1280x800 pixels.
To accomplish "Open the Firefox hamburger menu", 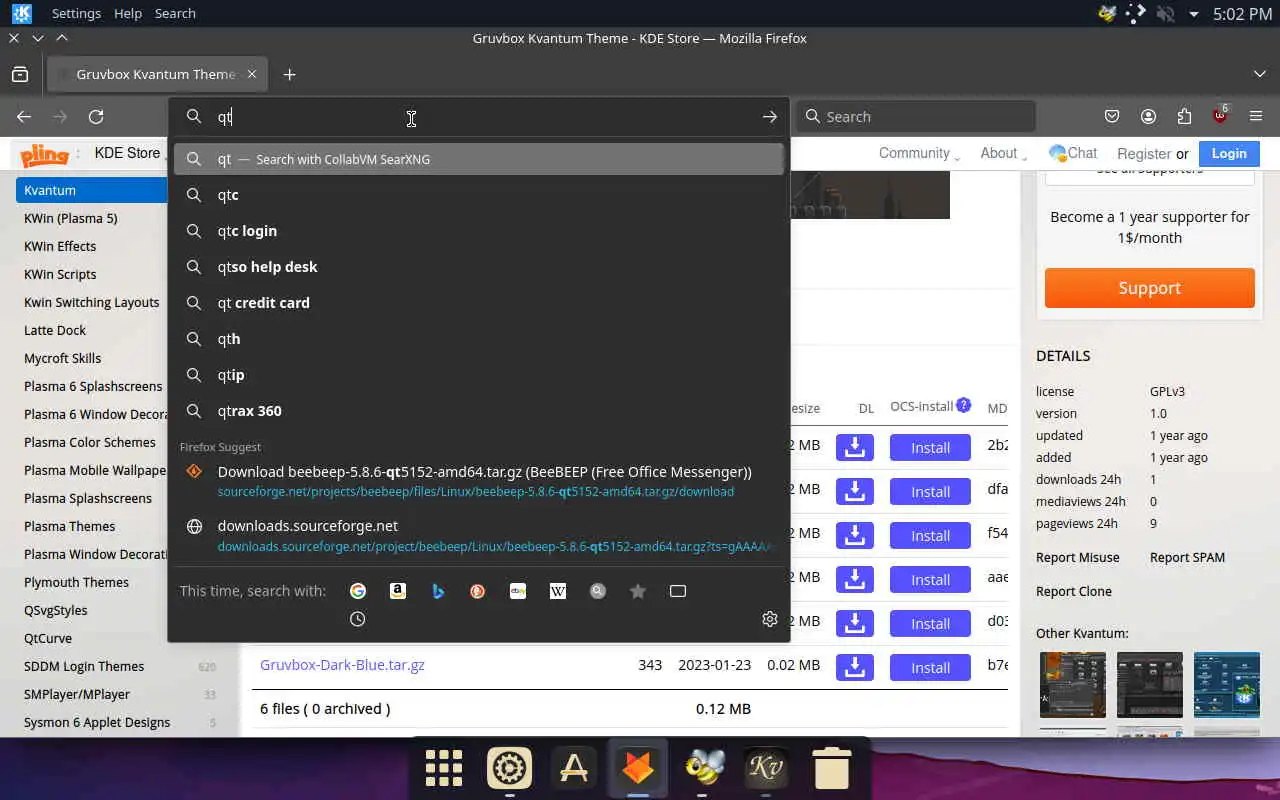I will pos(1256,117).
